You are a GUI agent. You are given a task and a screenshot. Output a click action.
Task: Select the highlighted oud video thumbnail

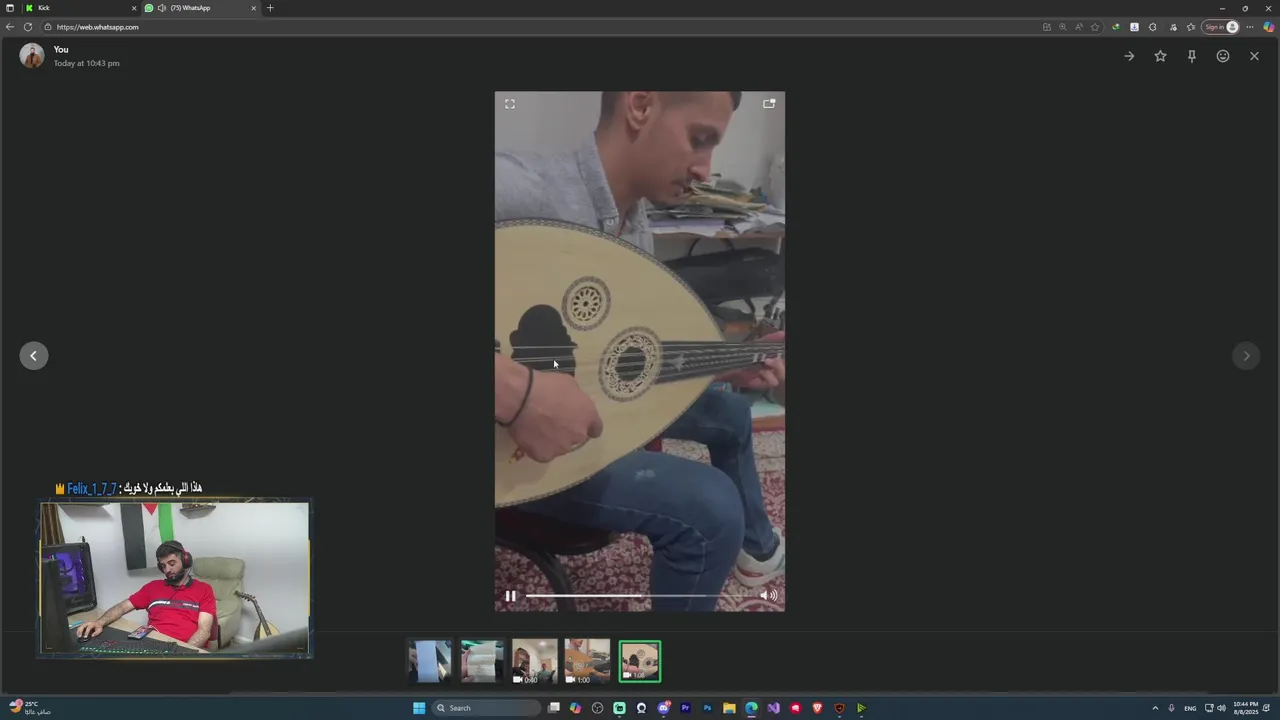(x=640, y=661)
